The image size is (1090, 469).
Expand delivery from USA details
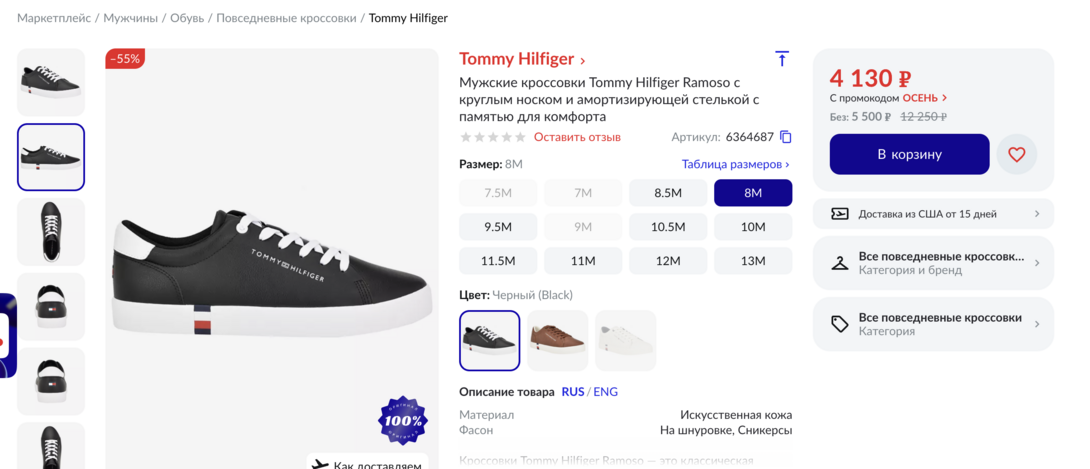[1037, 214]
